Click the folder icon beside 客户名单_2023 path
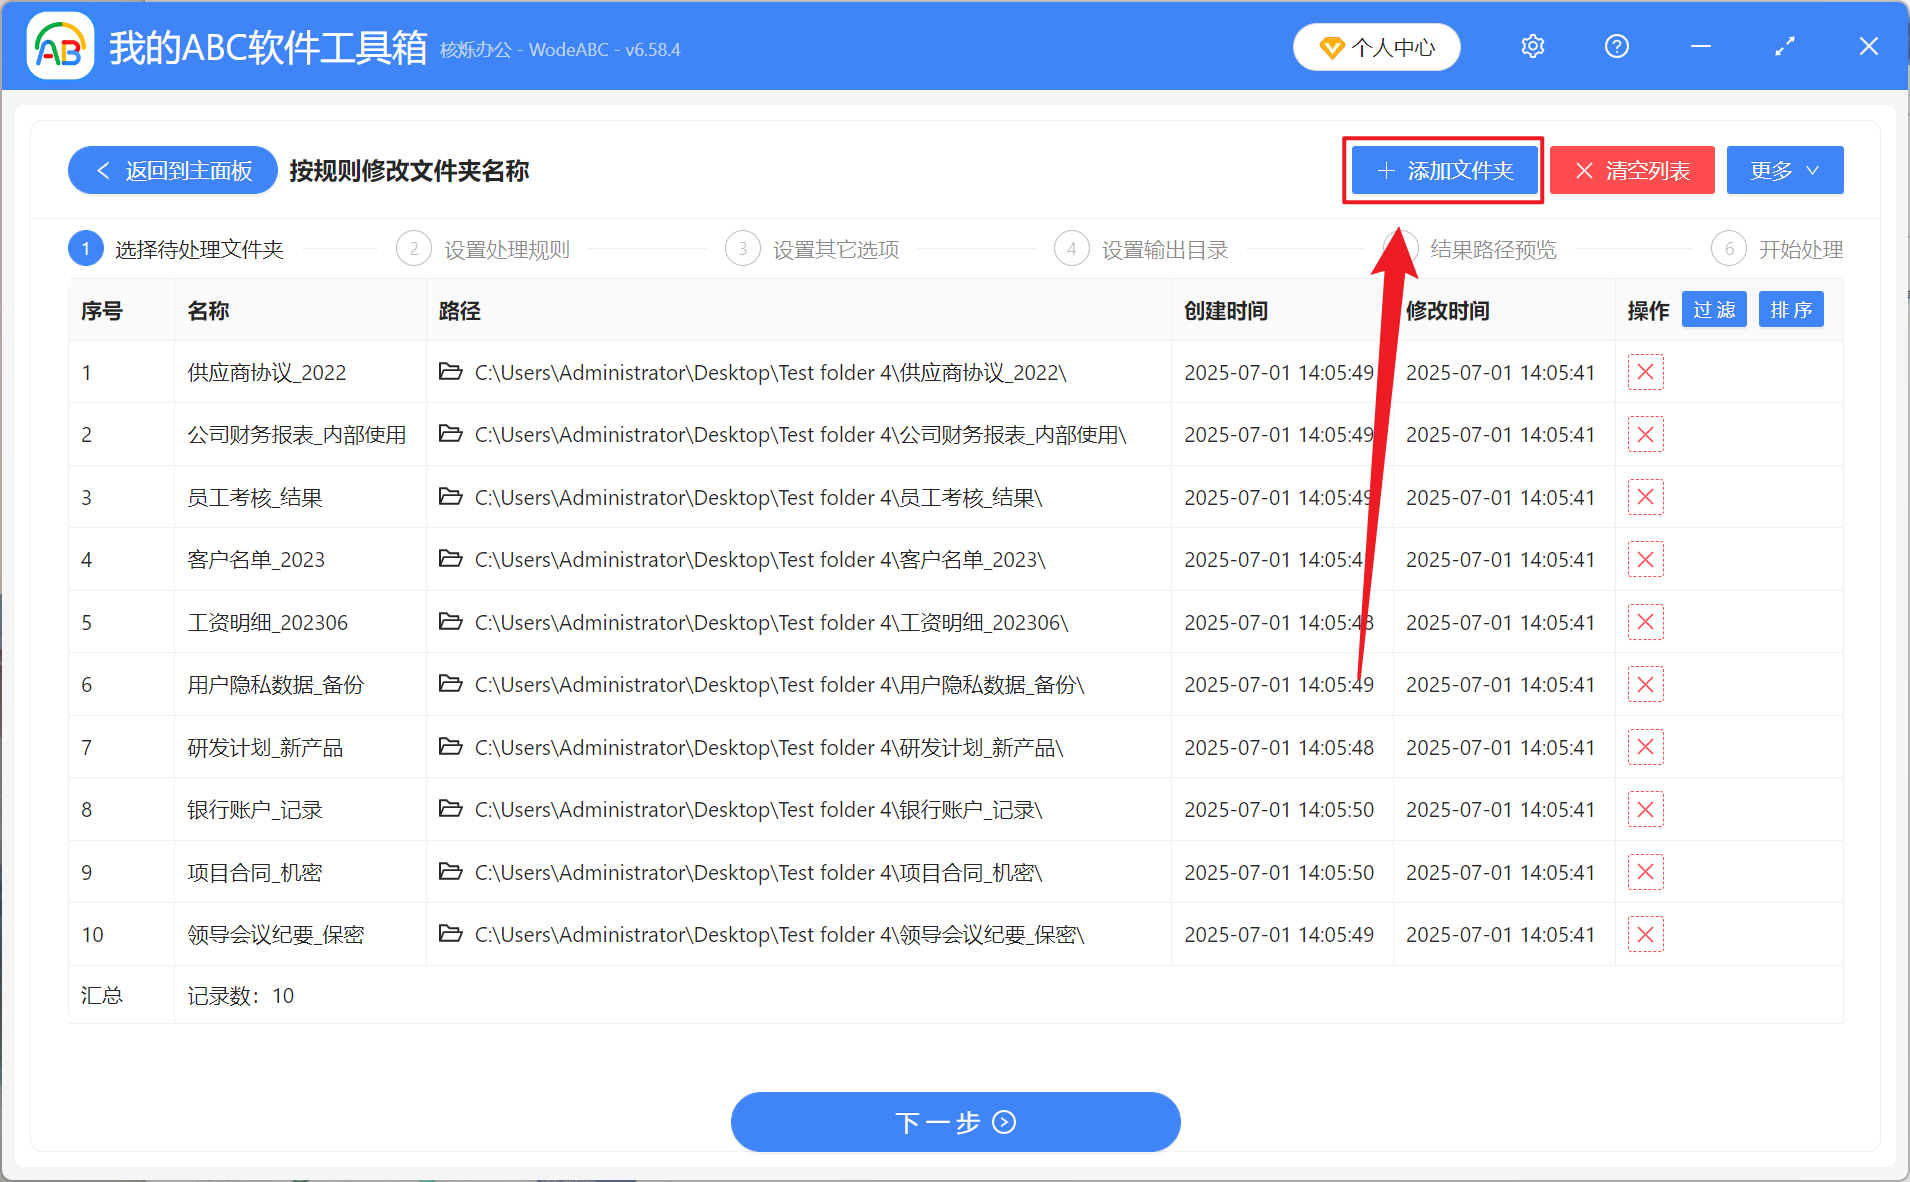1910x1182 pixels. (450, 559)
